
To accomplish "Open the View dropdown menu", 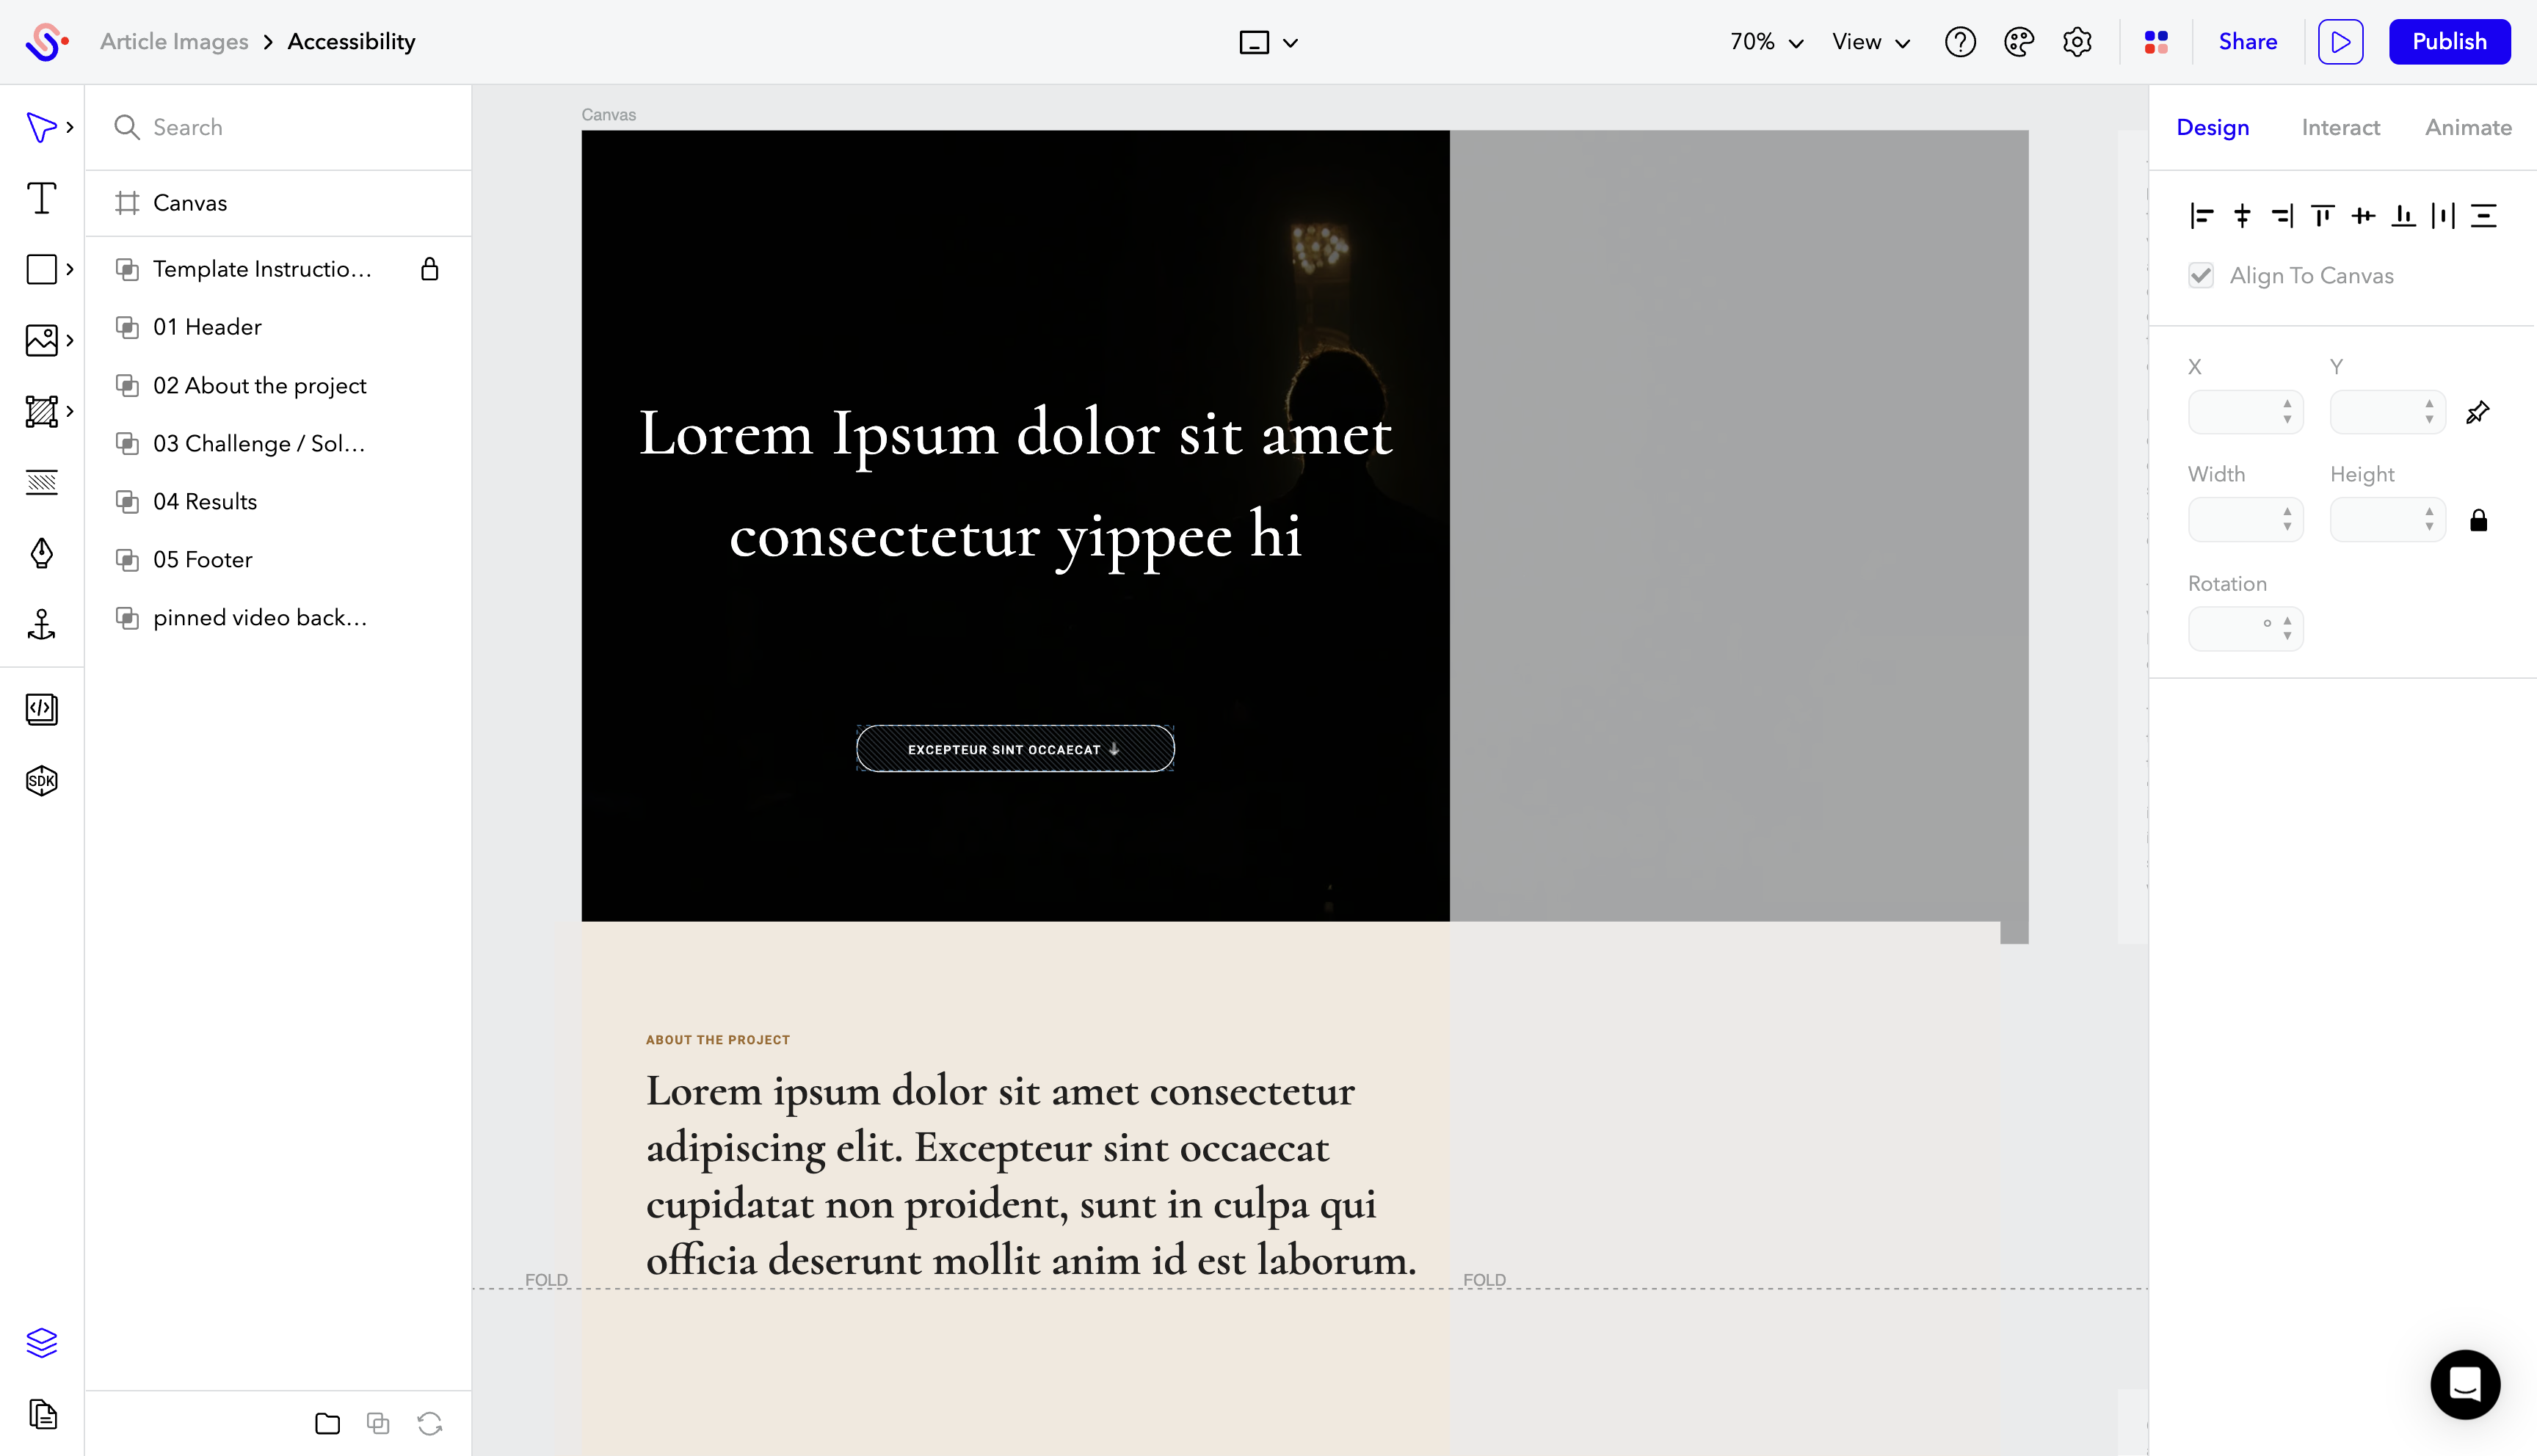I will pos(1871,42).
